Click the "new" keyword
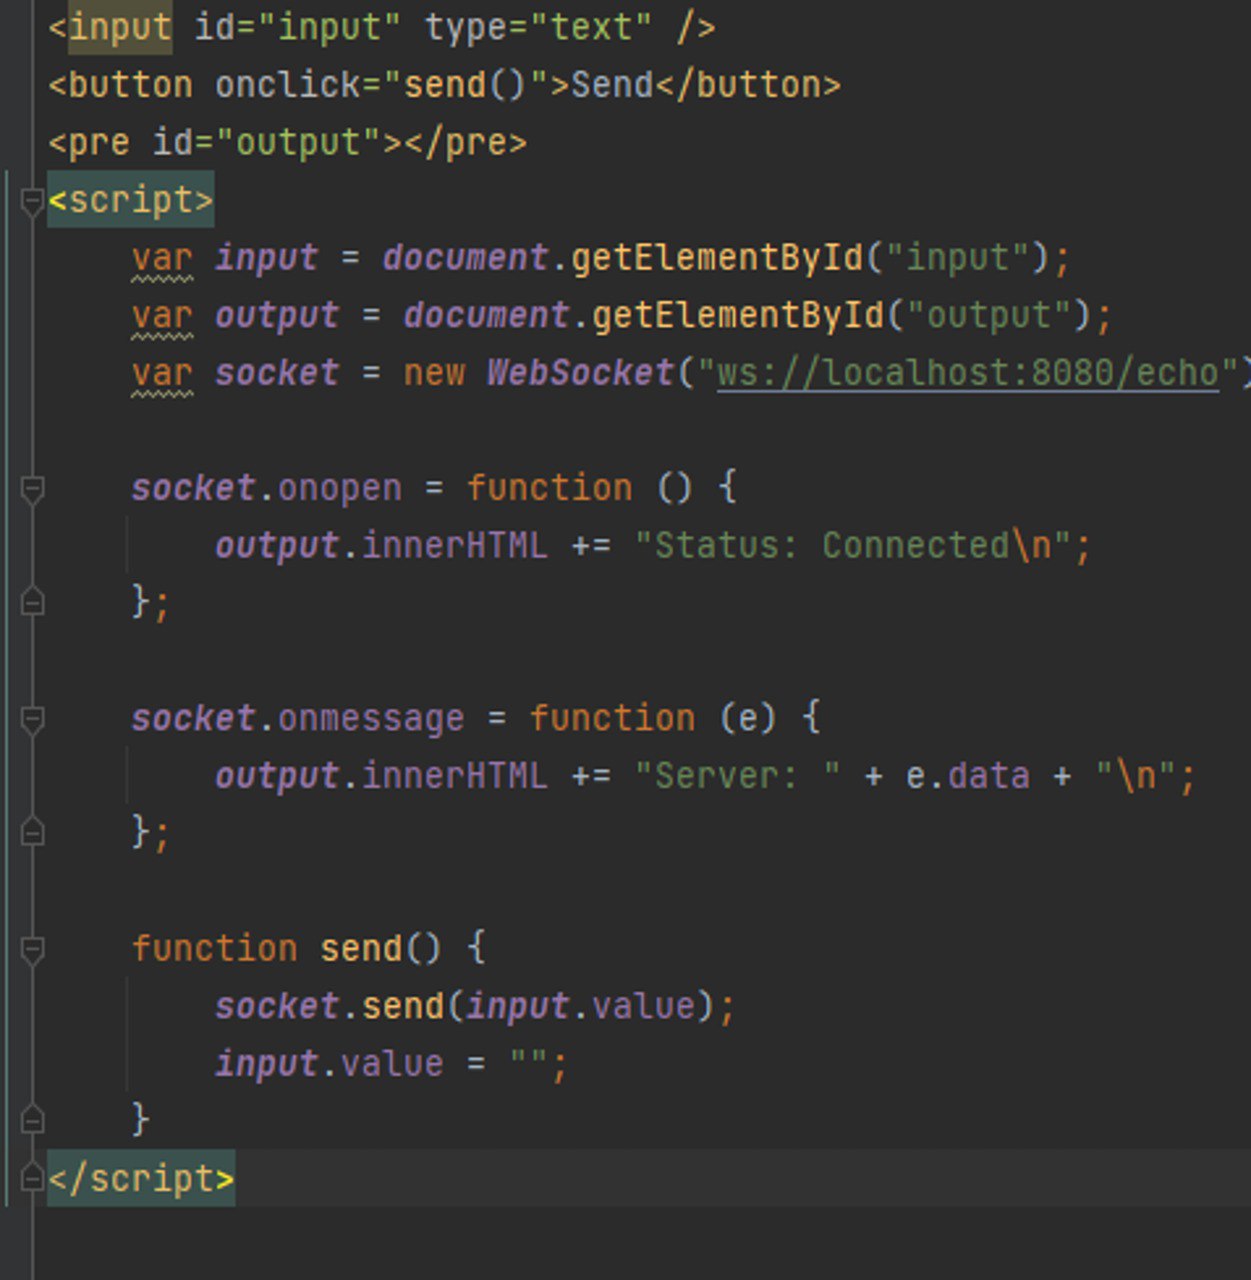This screenshot has width=1251, height=1280. [434, 373]
